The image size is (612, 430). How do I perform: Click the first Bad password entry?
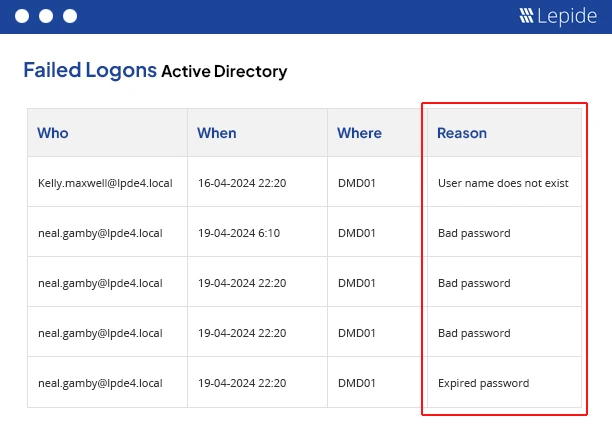(x=474, y=233)
